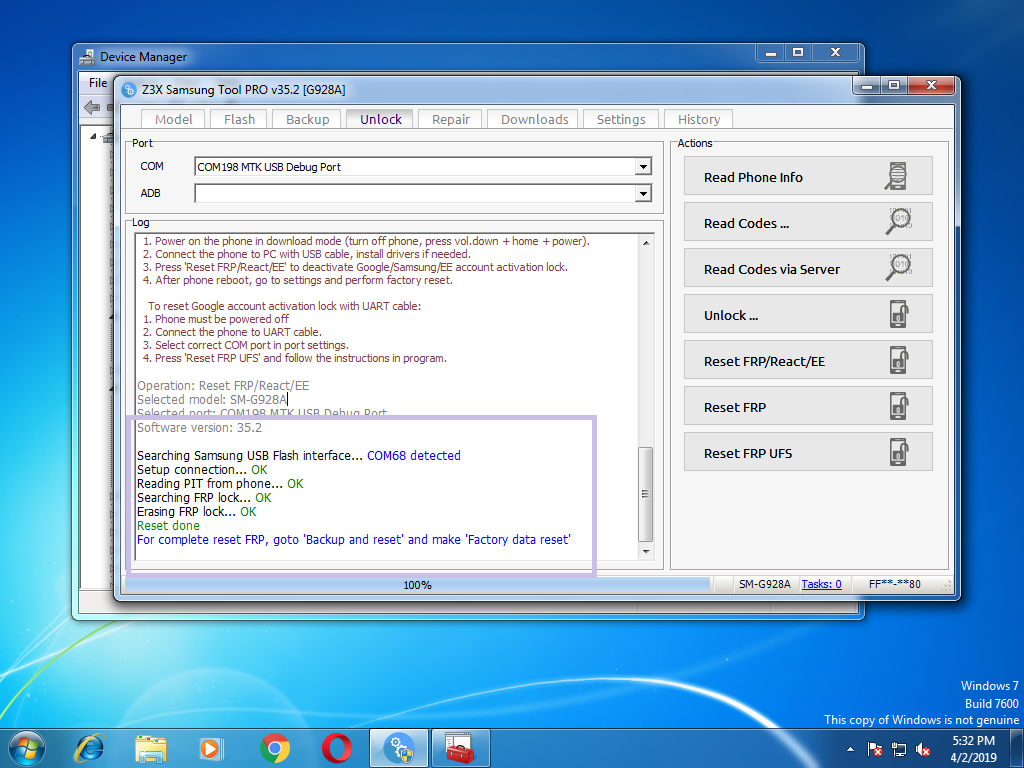Open Windows Explorer folder from taskbar
The image size is (1024, 768).
pos(151,748)
